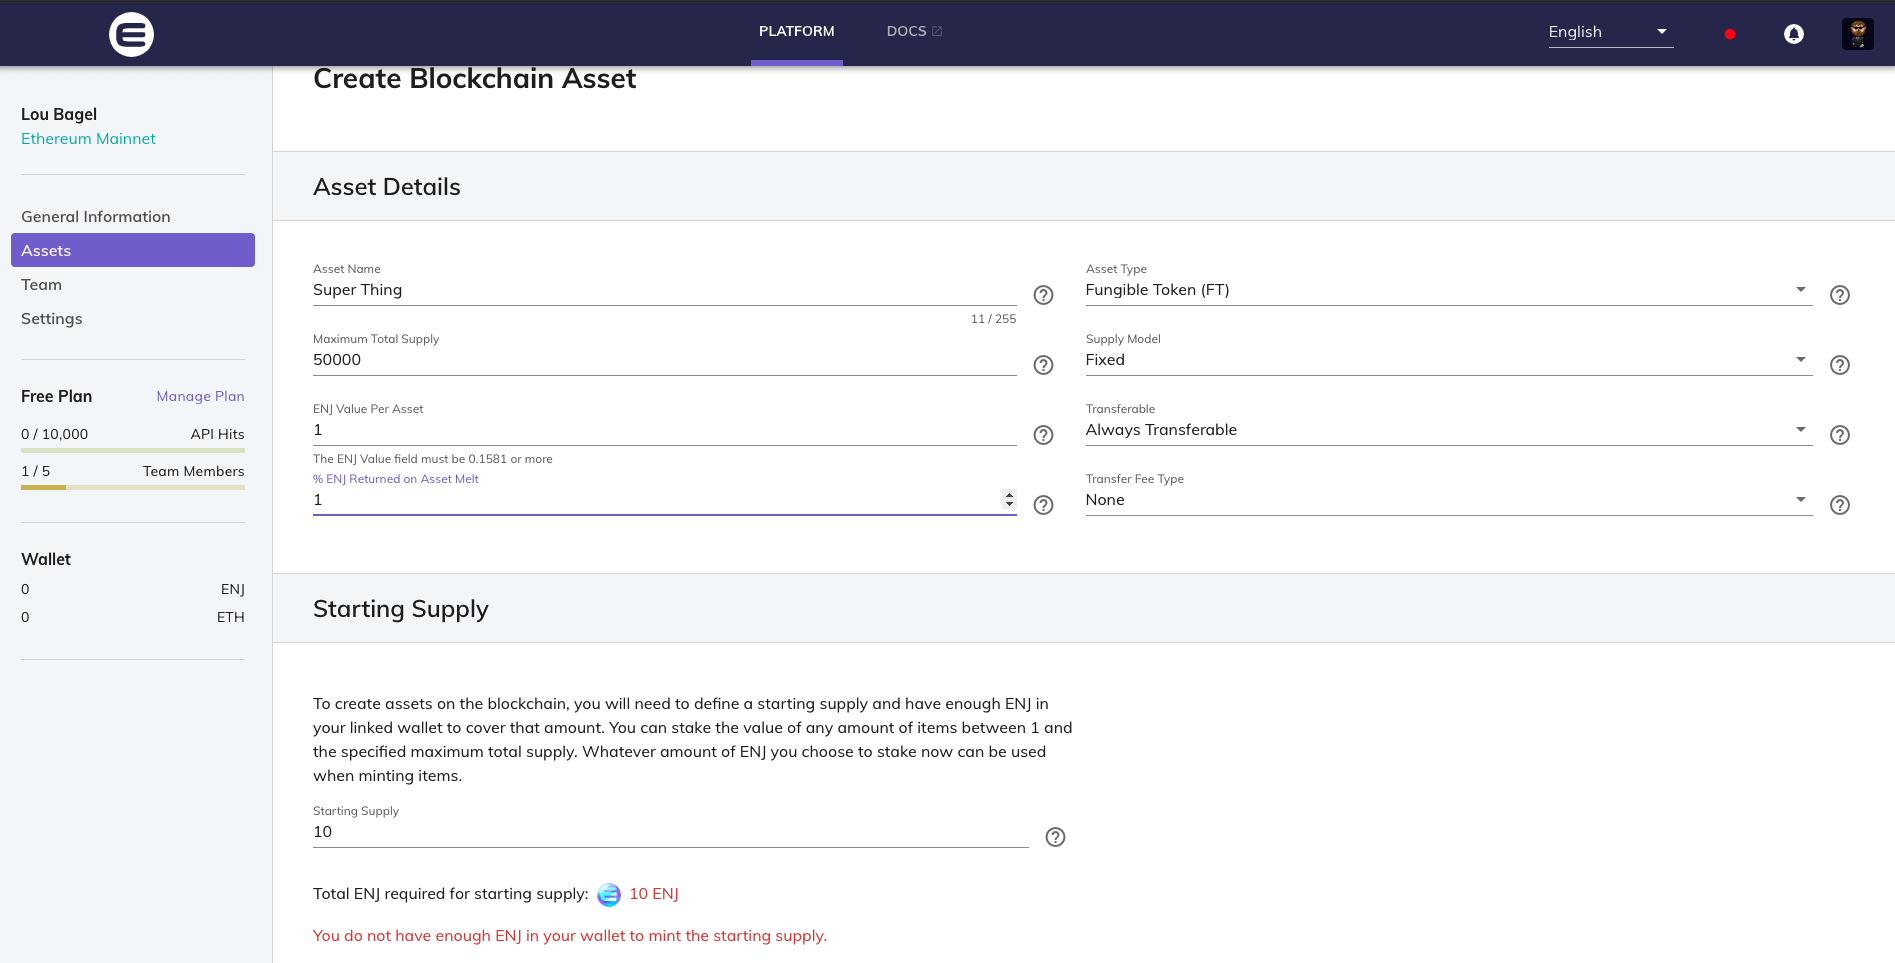Adjust the ENJ Returned percentage stepper
1895x963 pixels.
1009,499
